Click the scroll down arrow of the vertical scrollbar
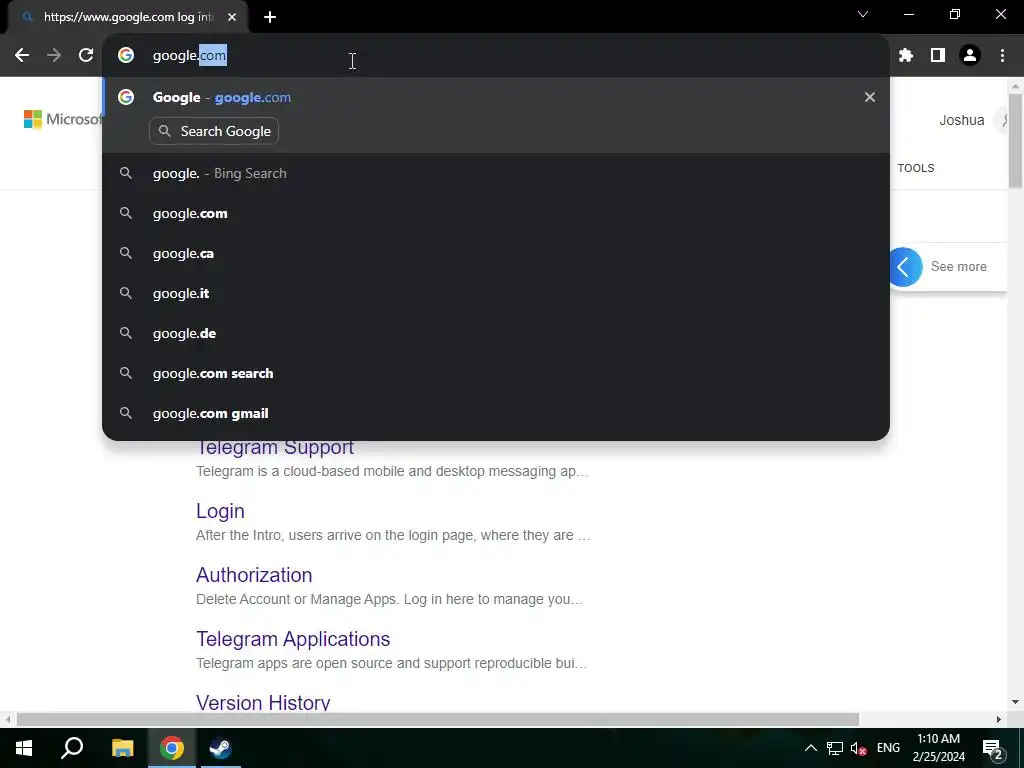The height and width of the screenshot is (768, 1024). coord(1015,702)
